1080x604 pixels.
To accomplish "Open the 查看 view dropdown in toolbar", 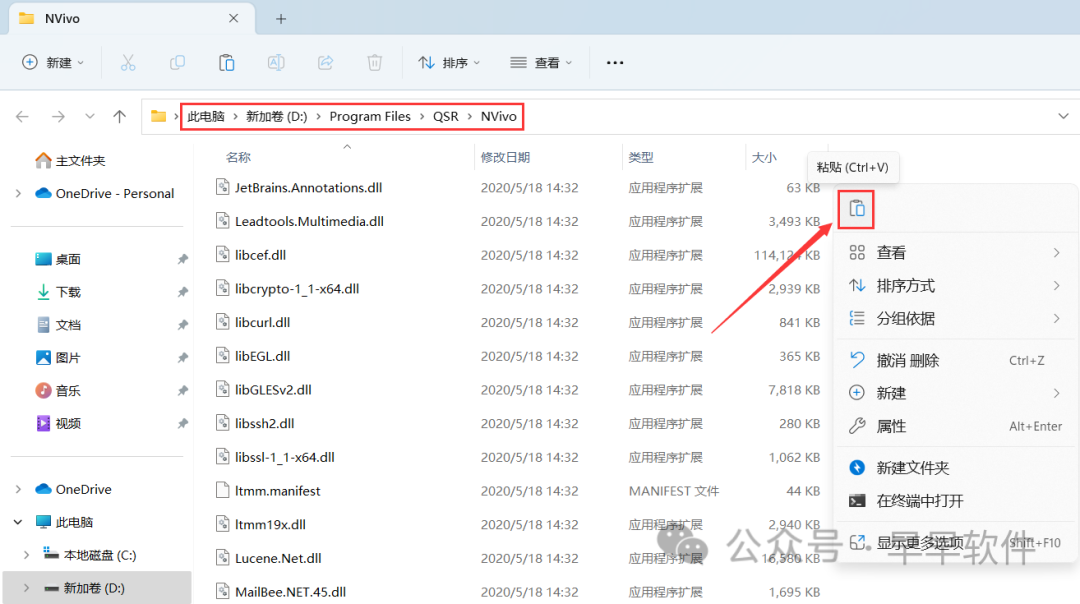I will [541, 62].
